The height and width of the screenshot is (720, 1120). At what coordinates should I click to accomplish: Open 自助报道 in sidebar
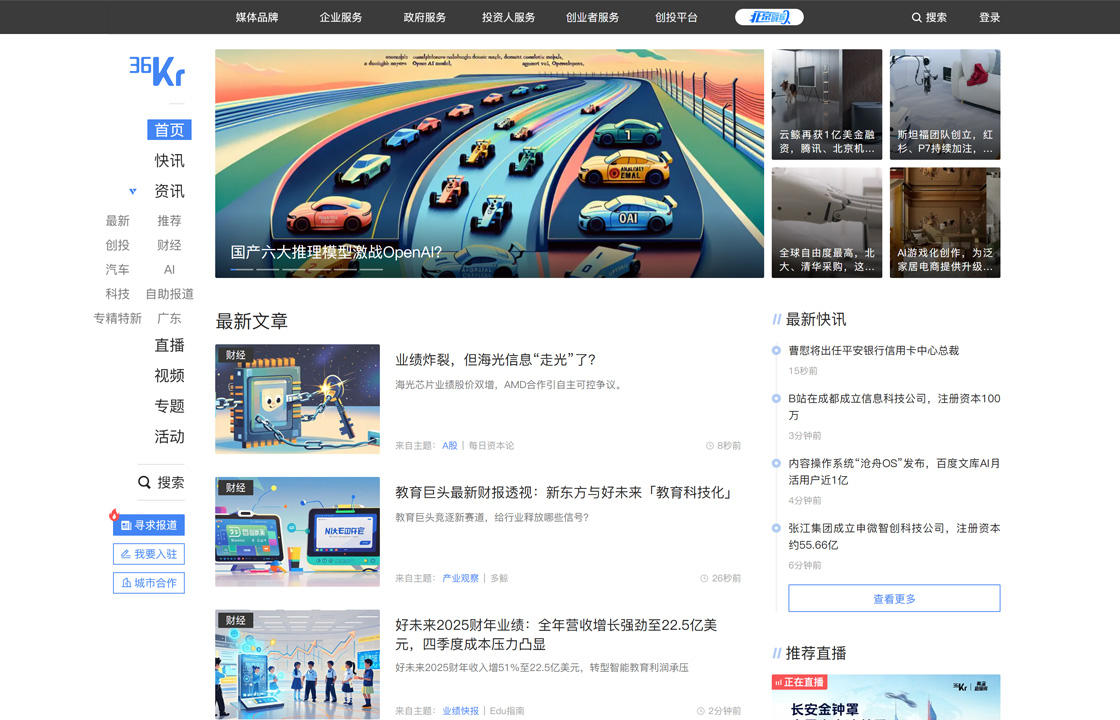pos(169,294)
